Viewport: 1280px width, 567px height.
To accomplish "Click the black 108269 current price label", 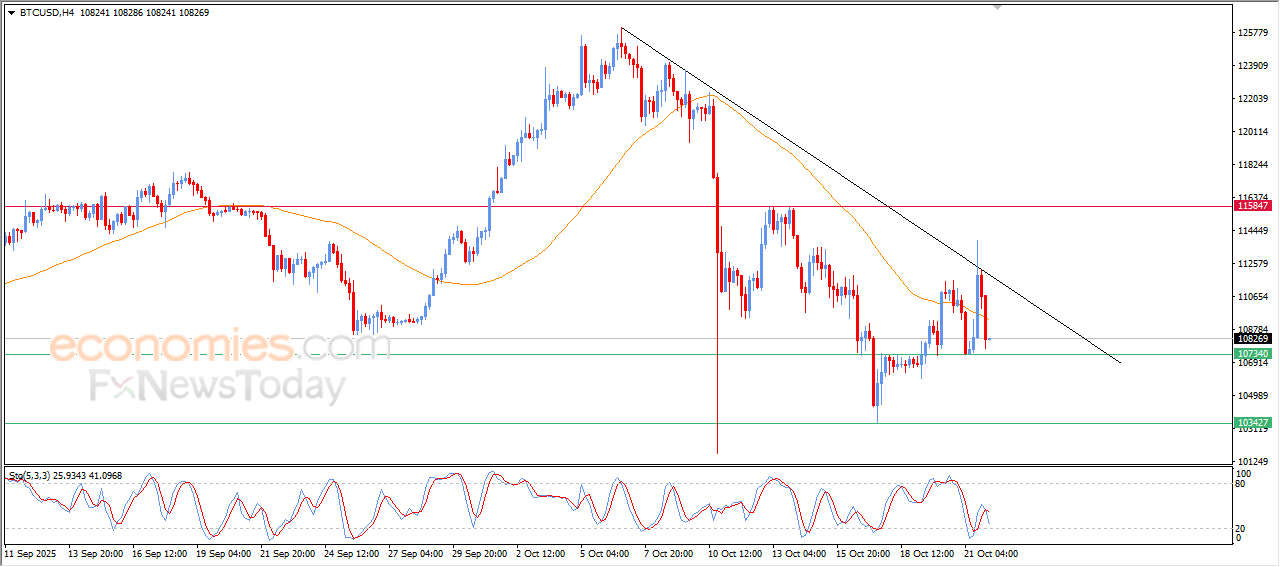I will pos(1253,339).
